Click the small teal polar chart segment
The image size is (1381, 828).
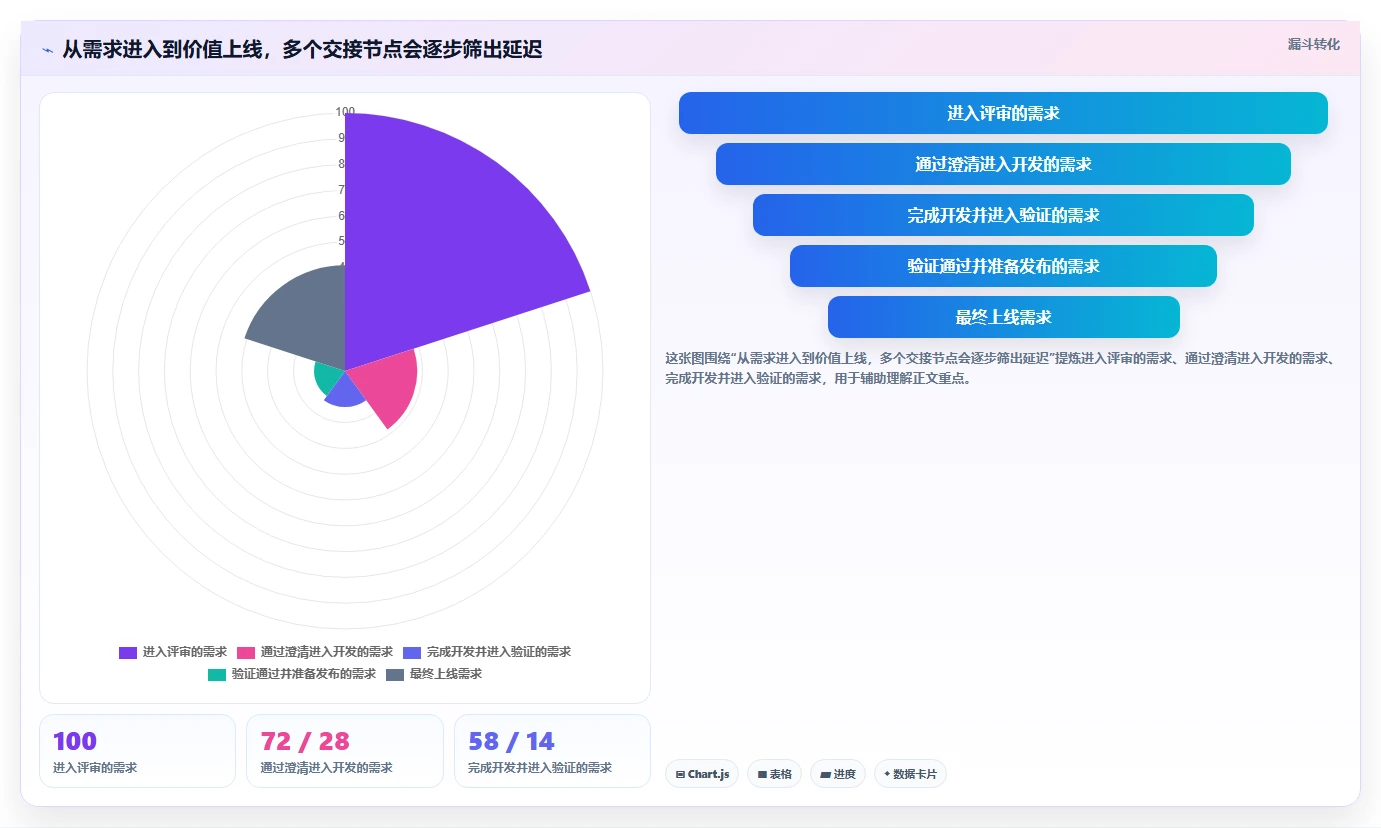(326, 376)
